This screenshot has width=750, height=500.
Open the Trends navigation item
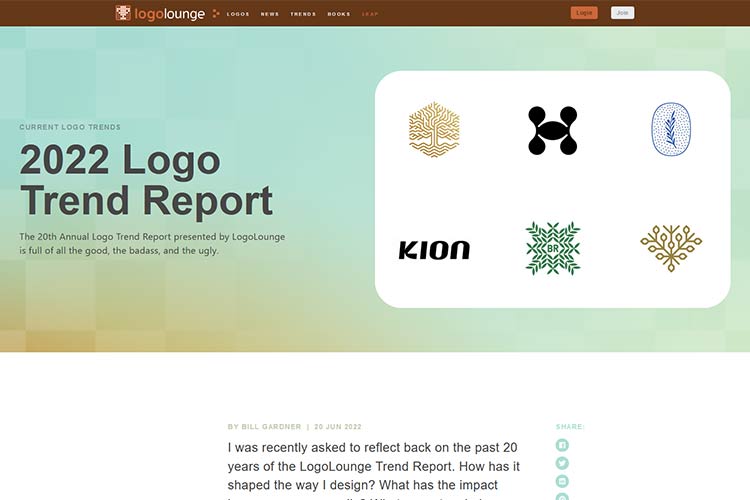click(303, 14)
